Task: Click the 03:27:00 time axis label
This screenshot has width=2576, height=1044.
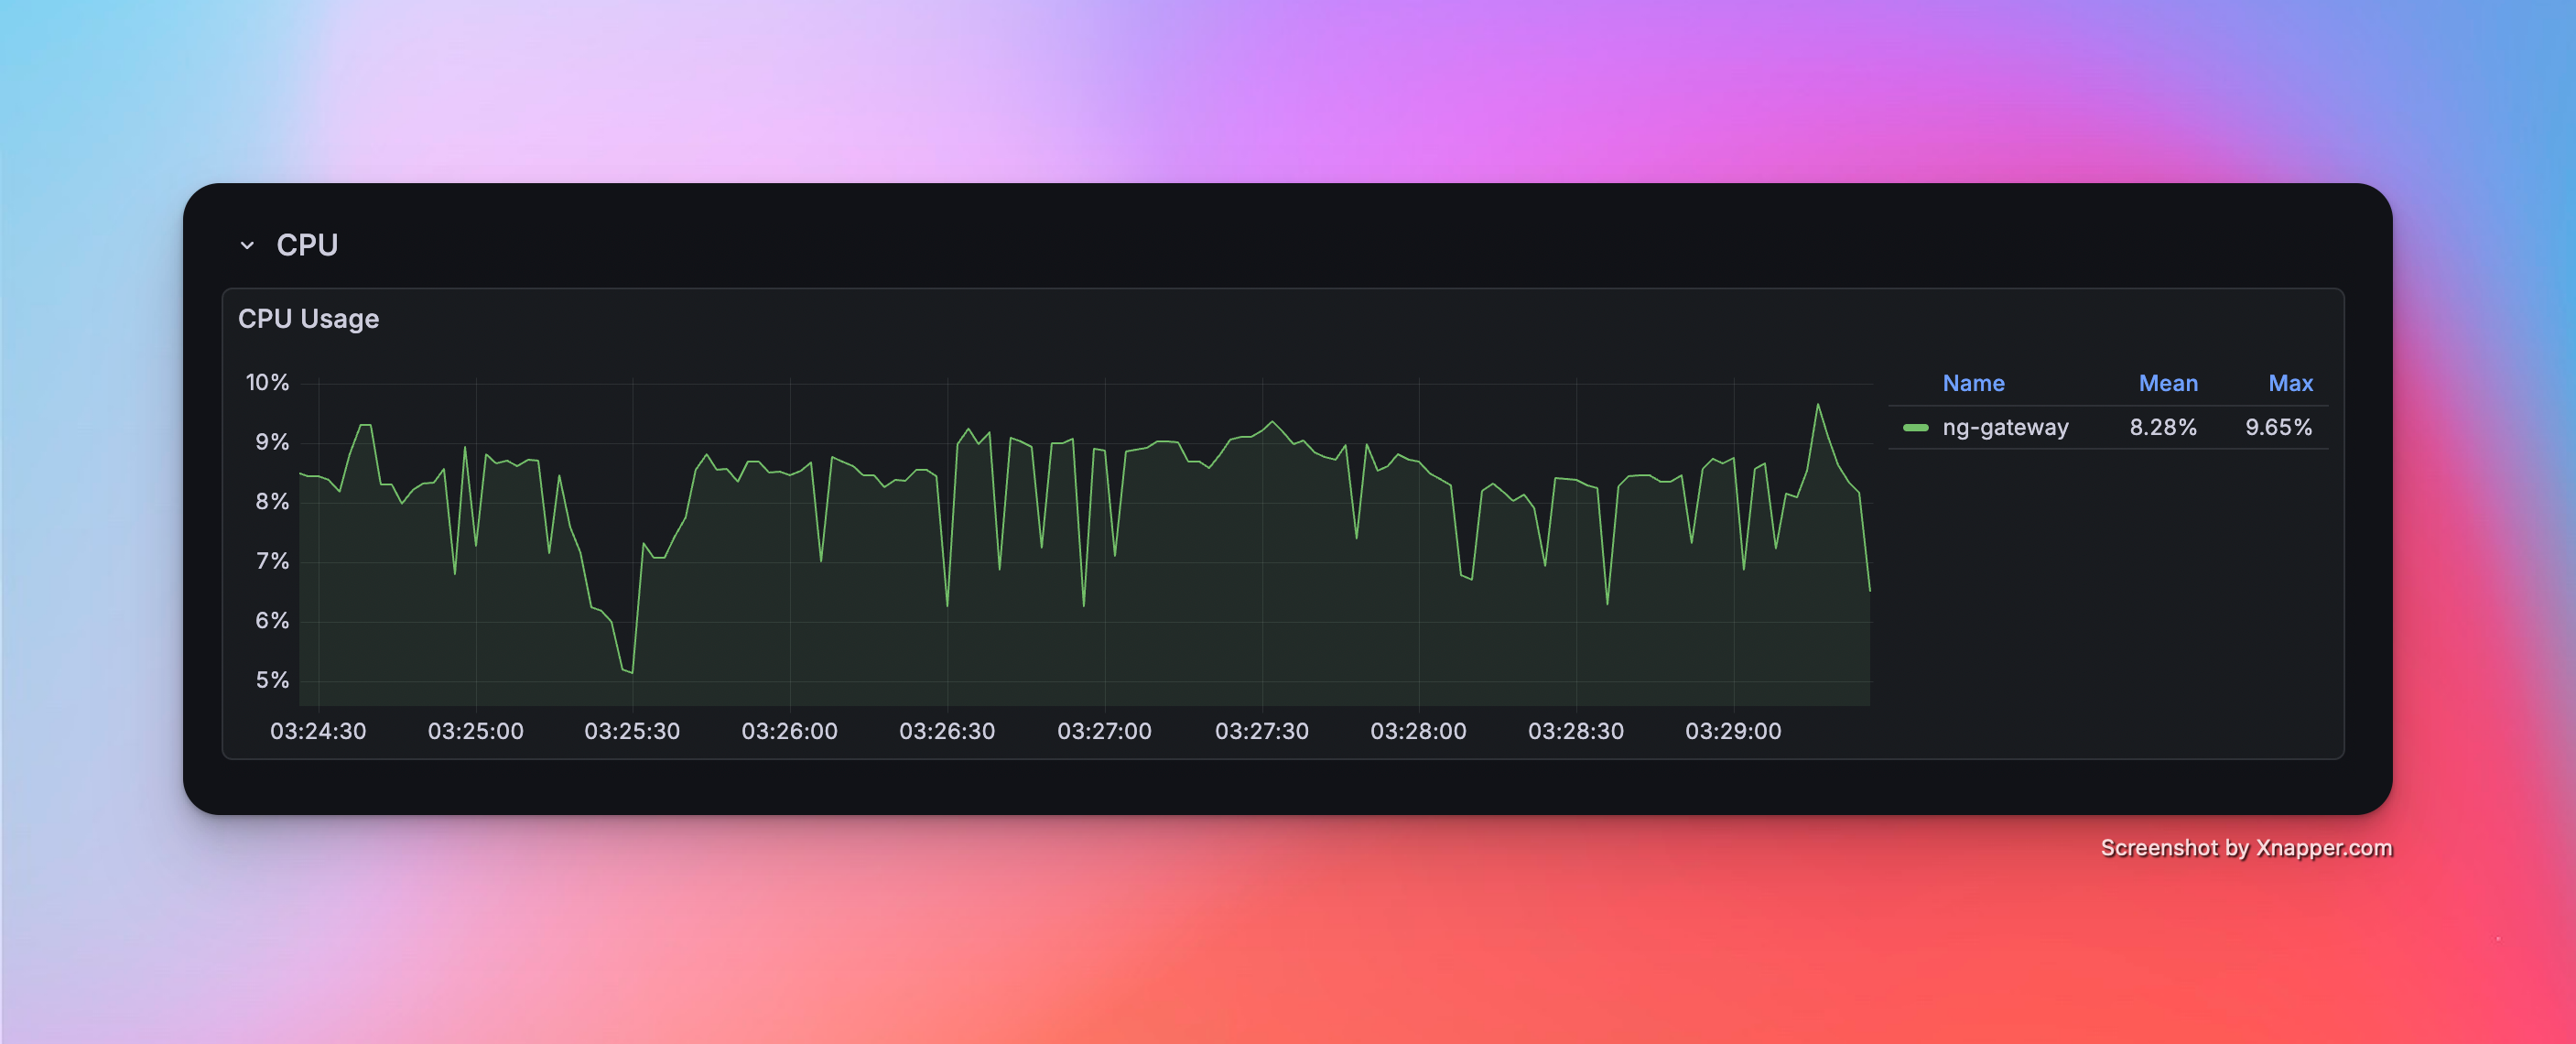Action: coord(1104,731)
